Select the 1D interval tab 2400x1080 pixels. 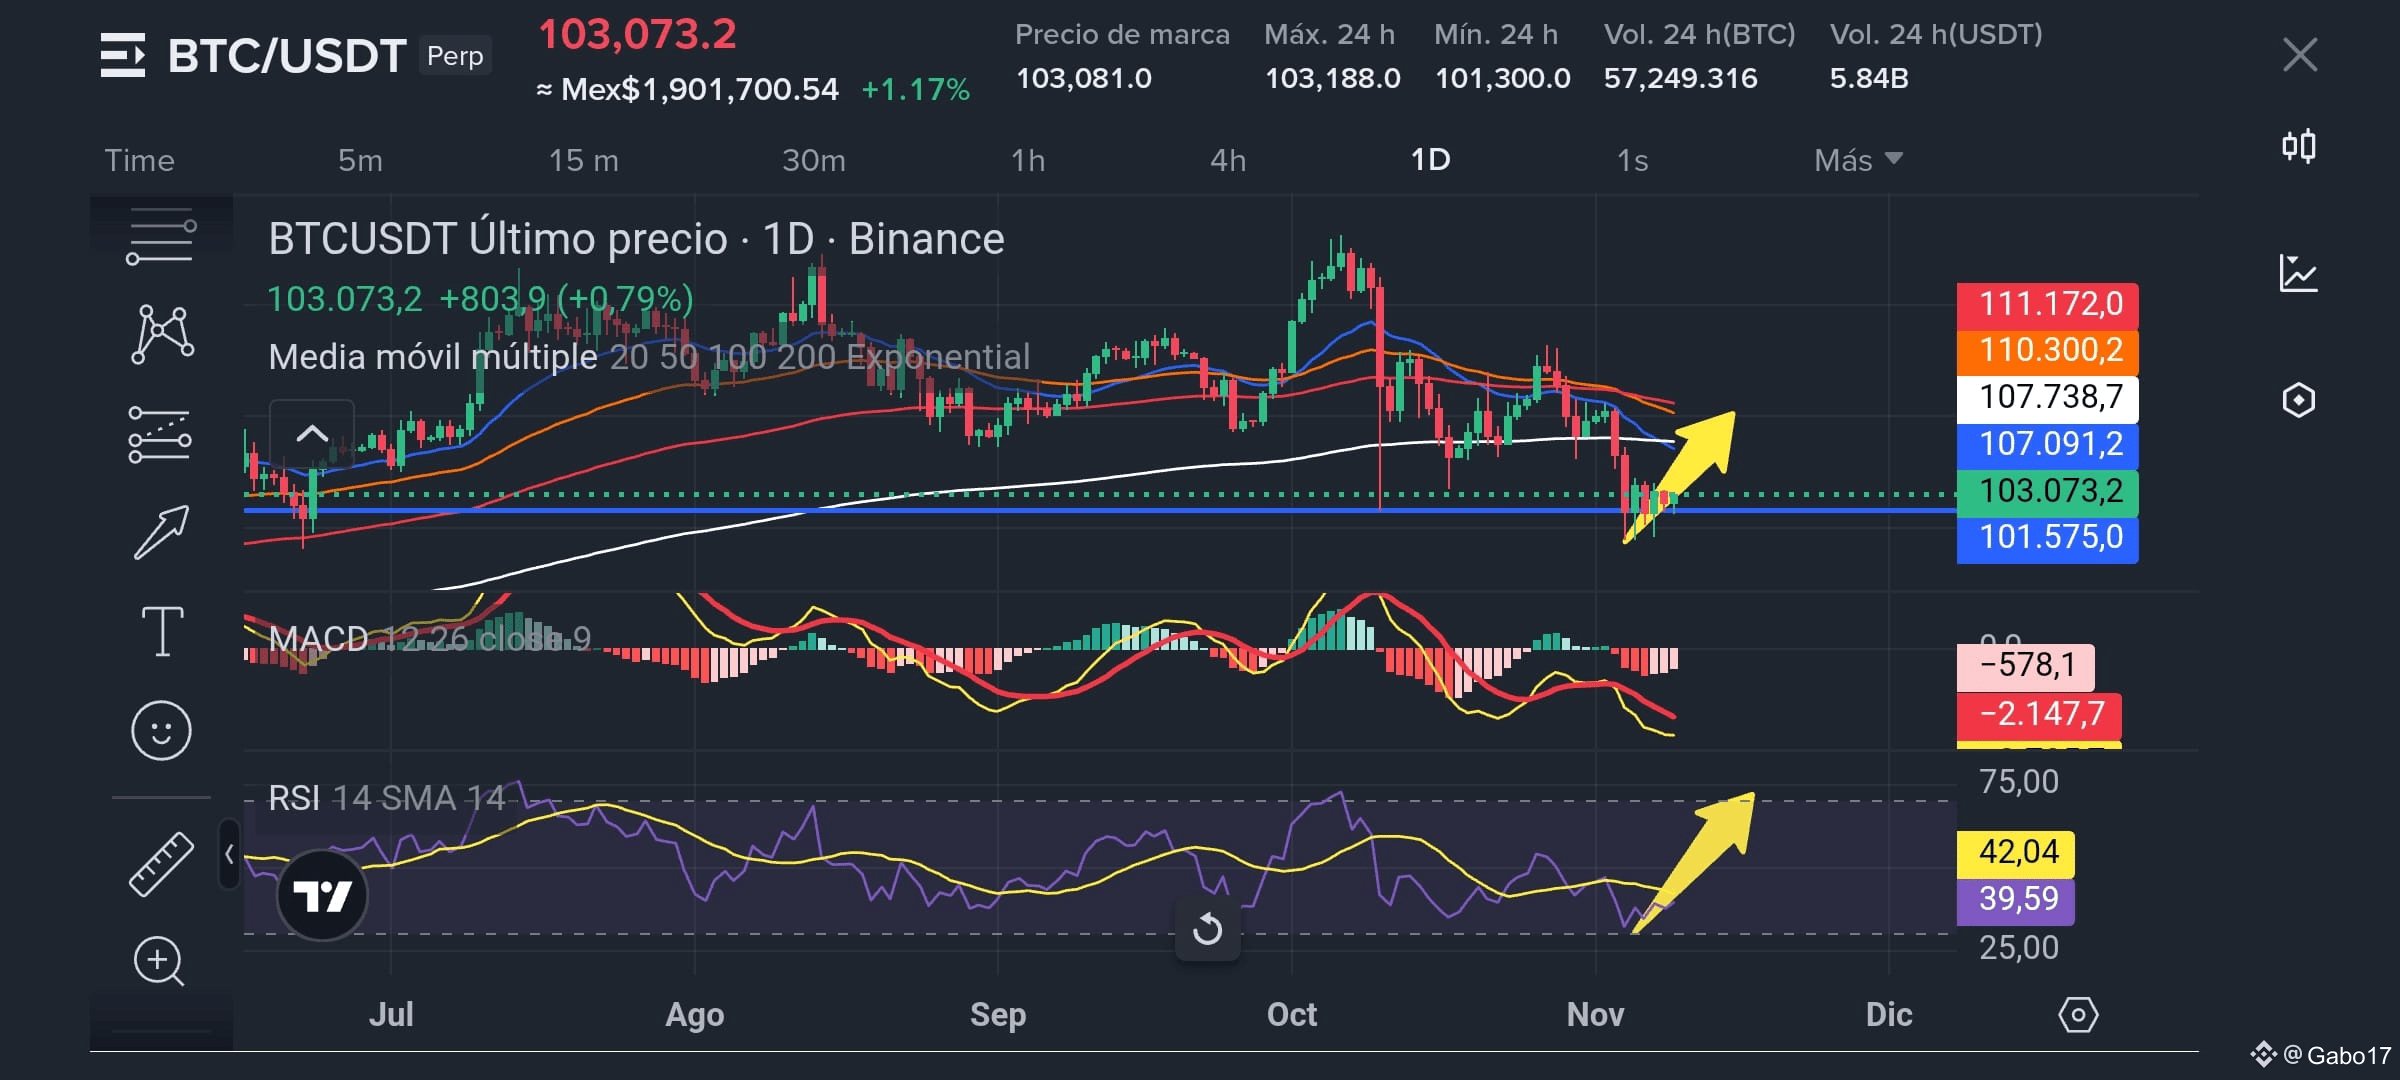click(x=1430, y=160)
